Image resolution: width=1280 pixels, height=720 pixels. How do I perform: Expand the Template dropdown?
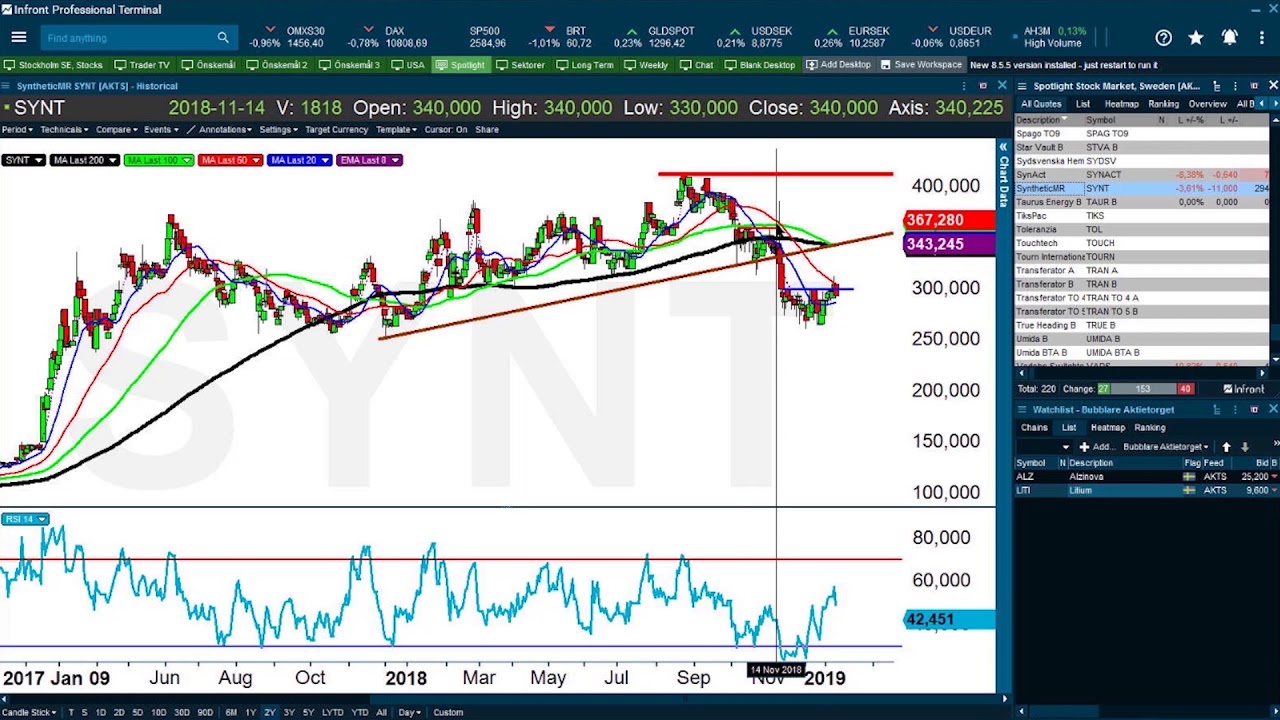click(397, 130)
